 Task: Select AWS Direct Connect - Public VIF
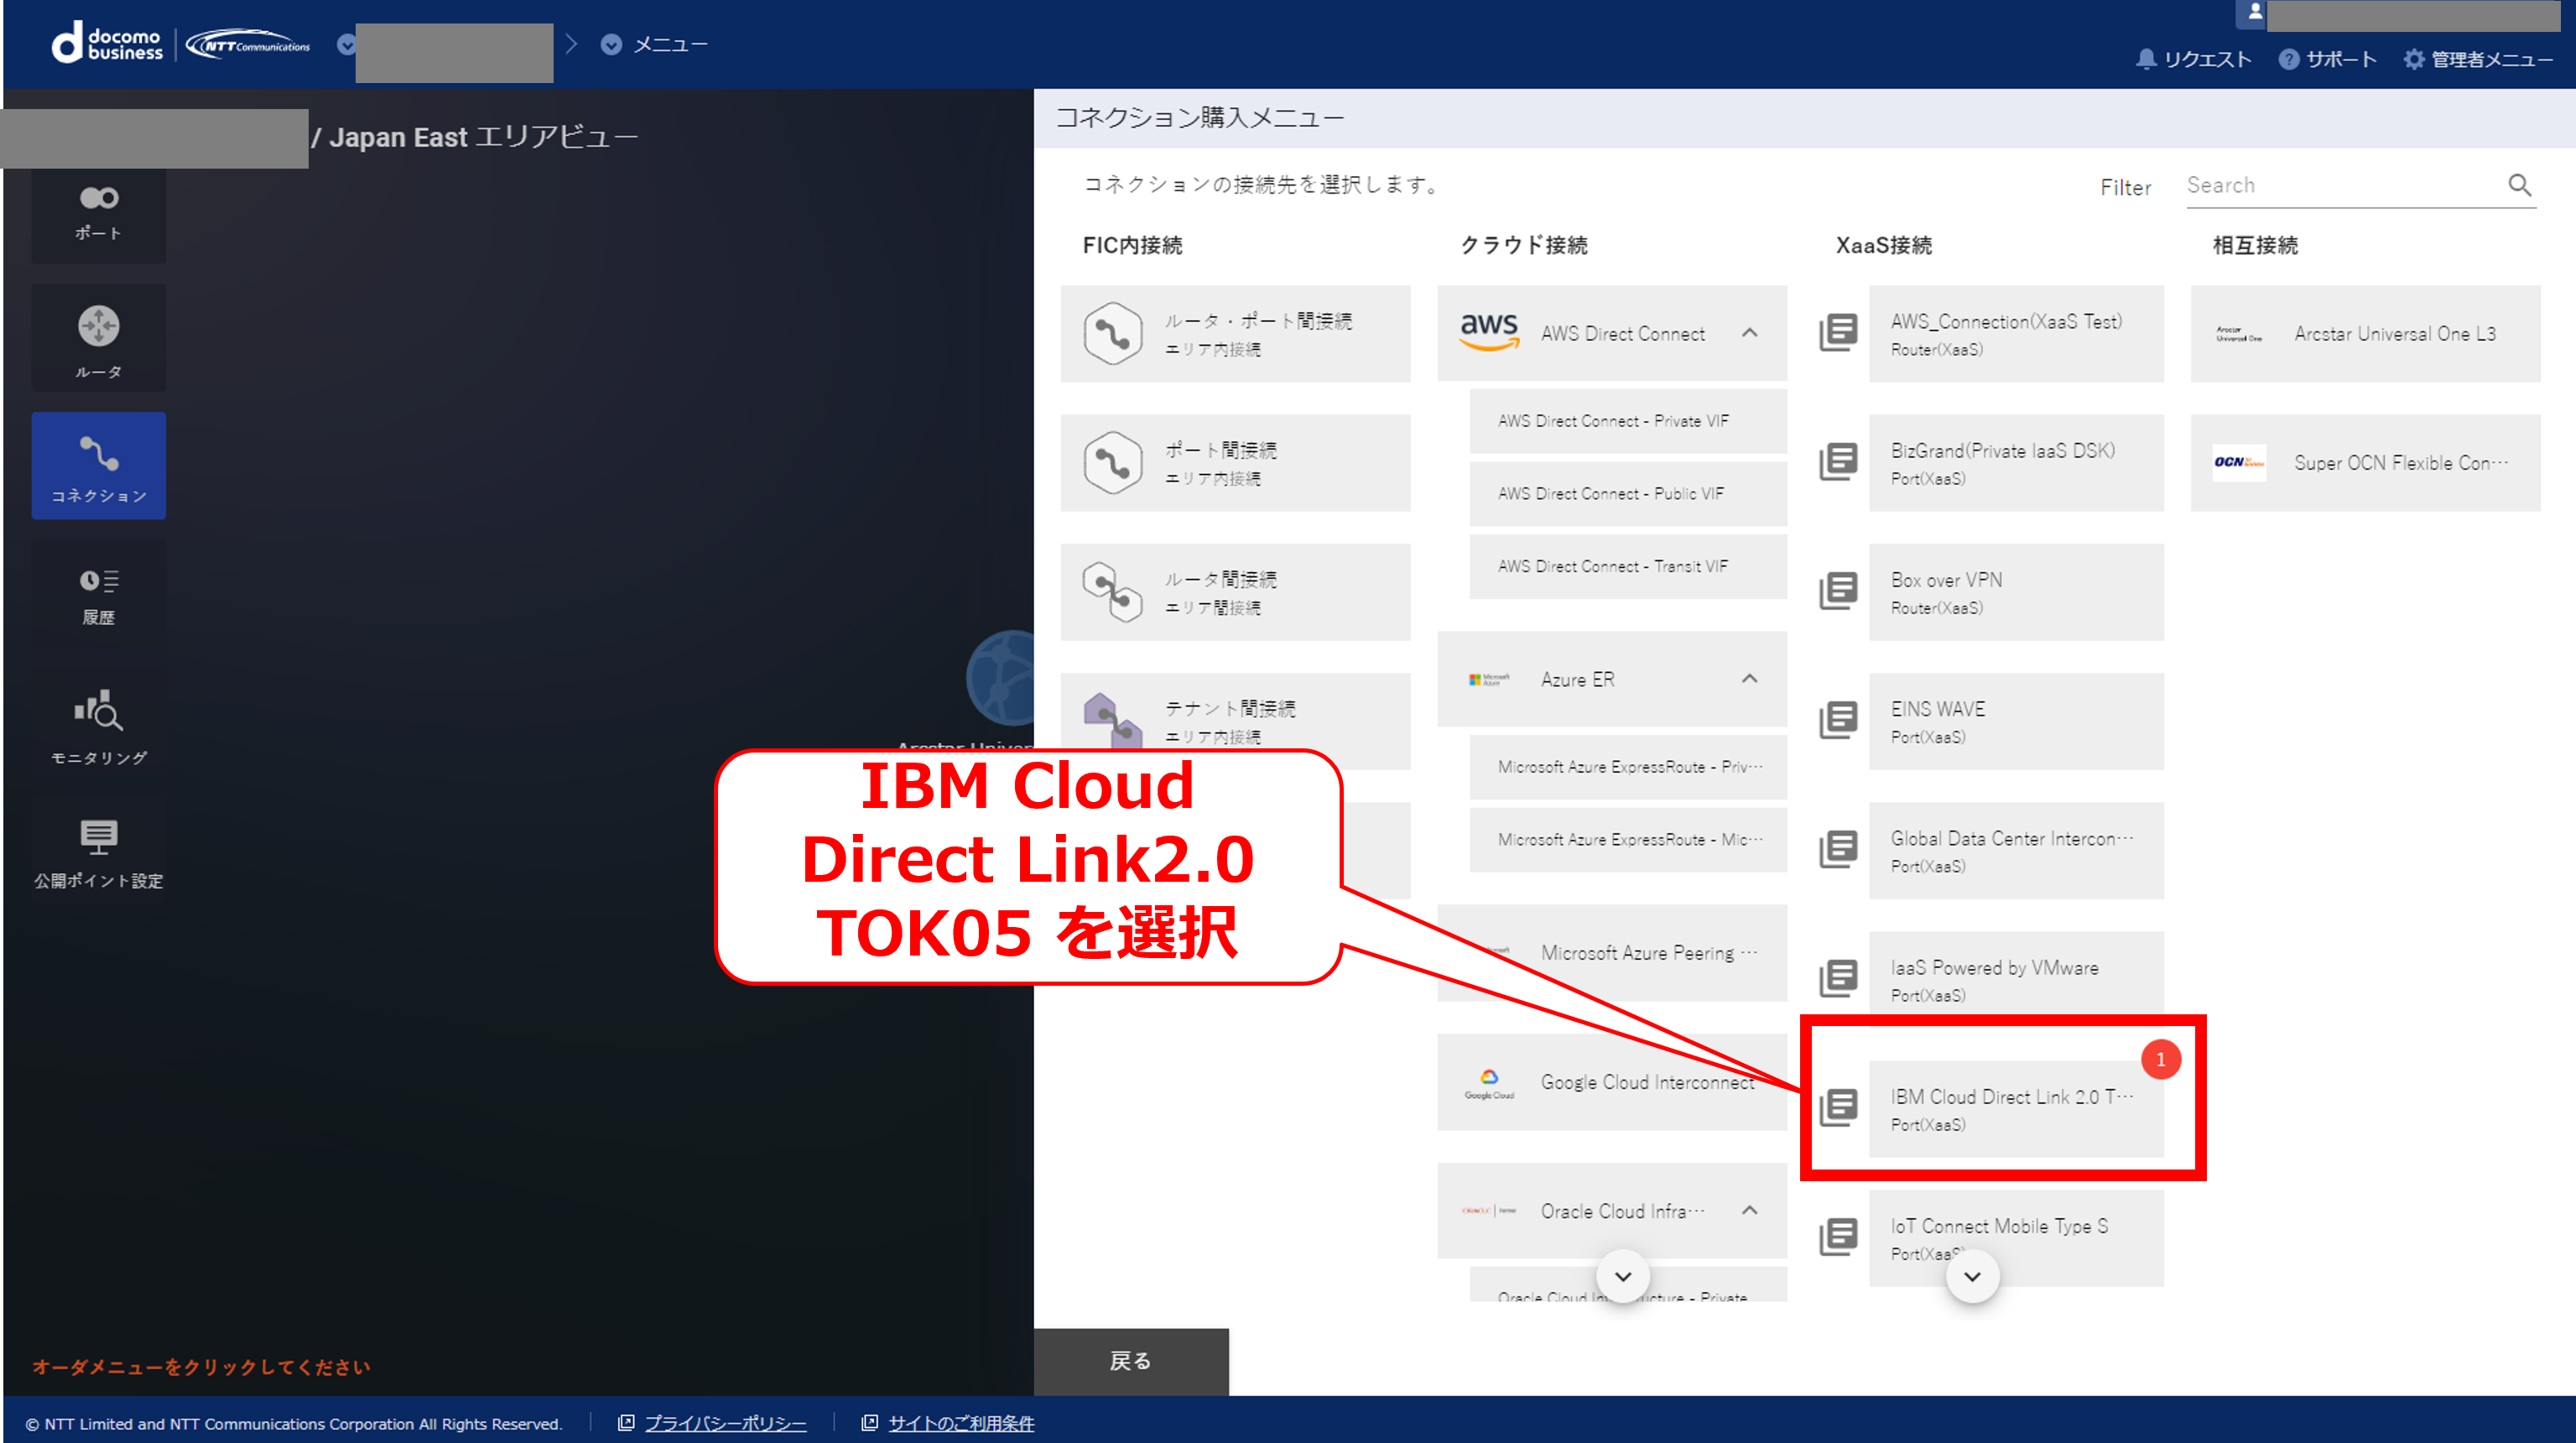[1627, 494]
